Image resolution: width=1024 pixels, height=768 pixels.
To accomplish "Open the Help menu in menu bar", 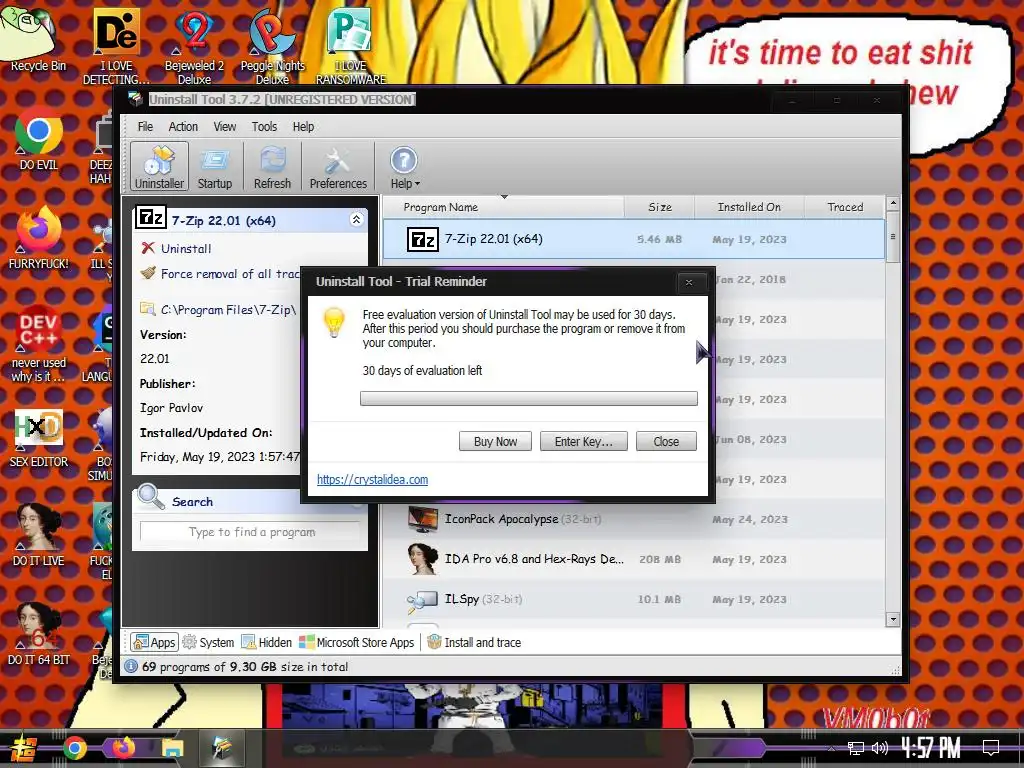I will click(x=303, y=127).
